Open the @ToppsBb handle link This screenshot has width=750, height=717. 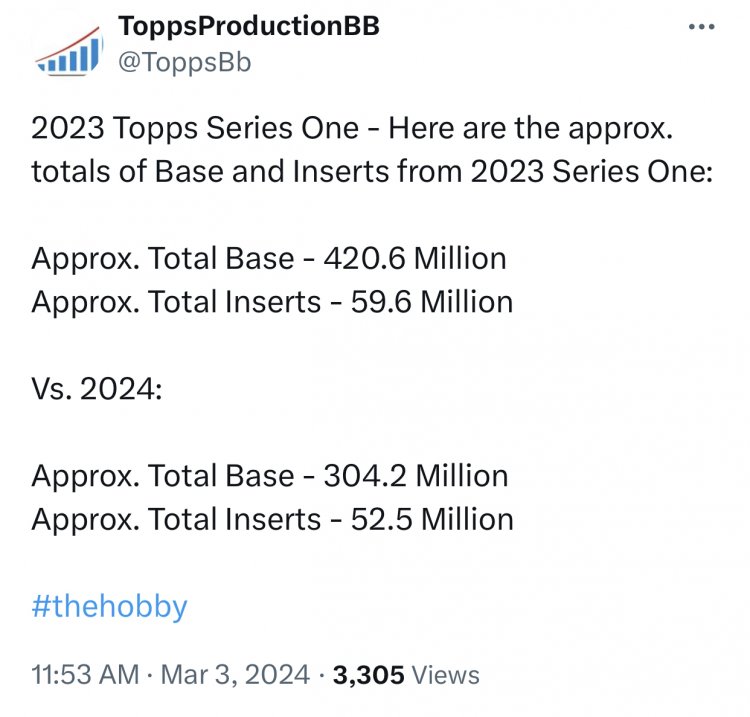click(x=184, y=63)
